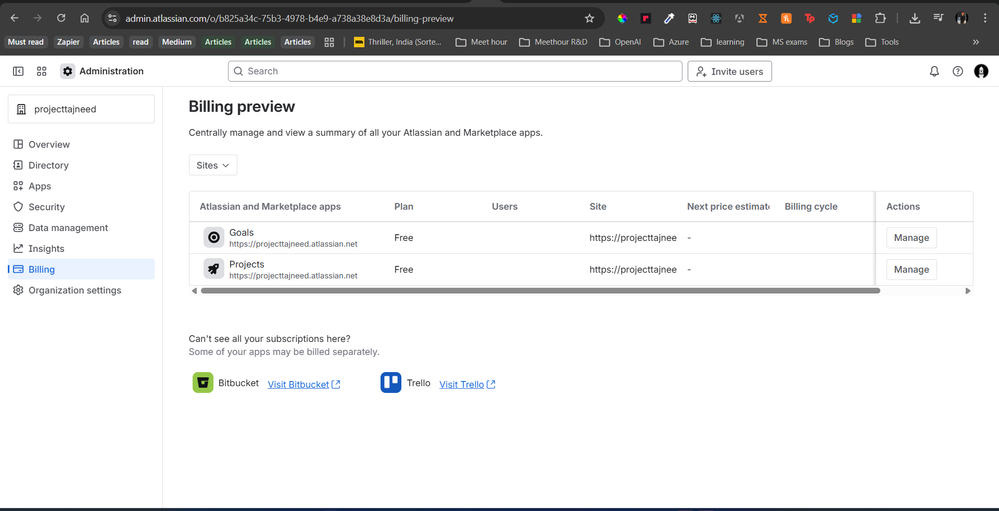This screenshot has width=999, height=511.
Task: Open the user profile avatar
Action: tap(981, 72)
